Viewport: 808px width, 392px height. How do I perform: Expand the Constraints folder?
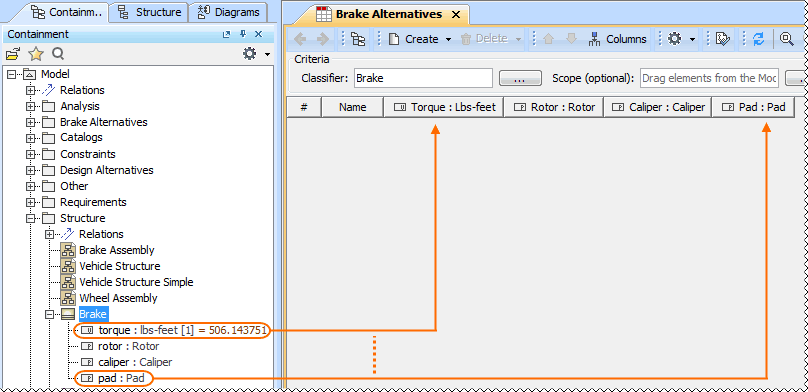30,154
